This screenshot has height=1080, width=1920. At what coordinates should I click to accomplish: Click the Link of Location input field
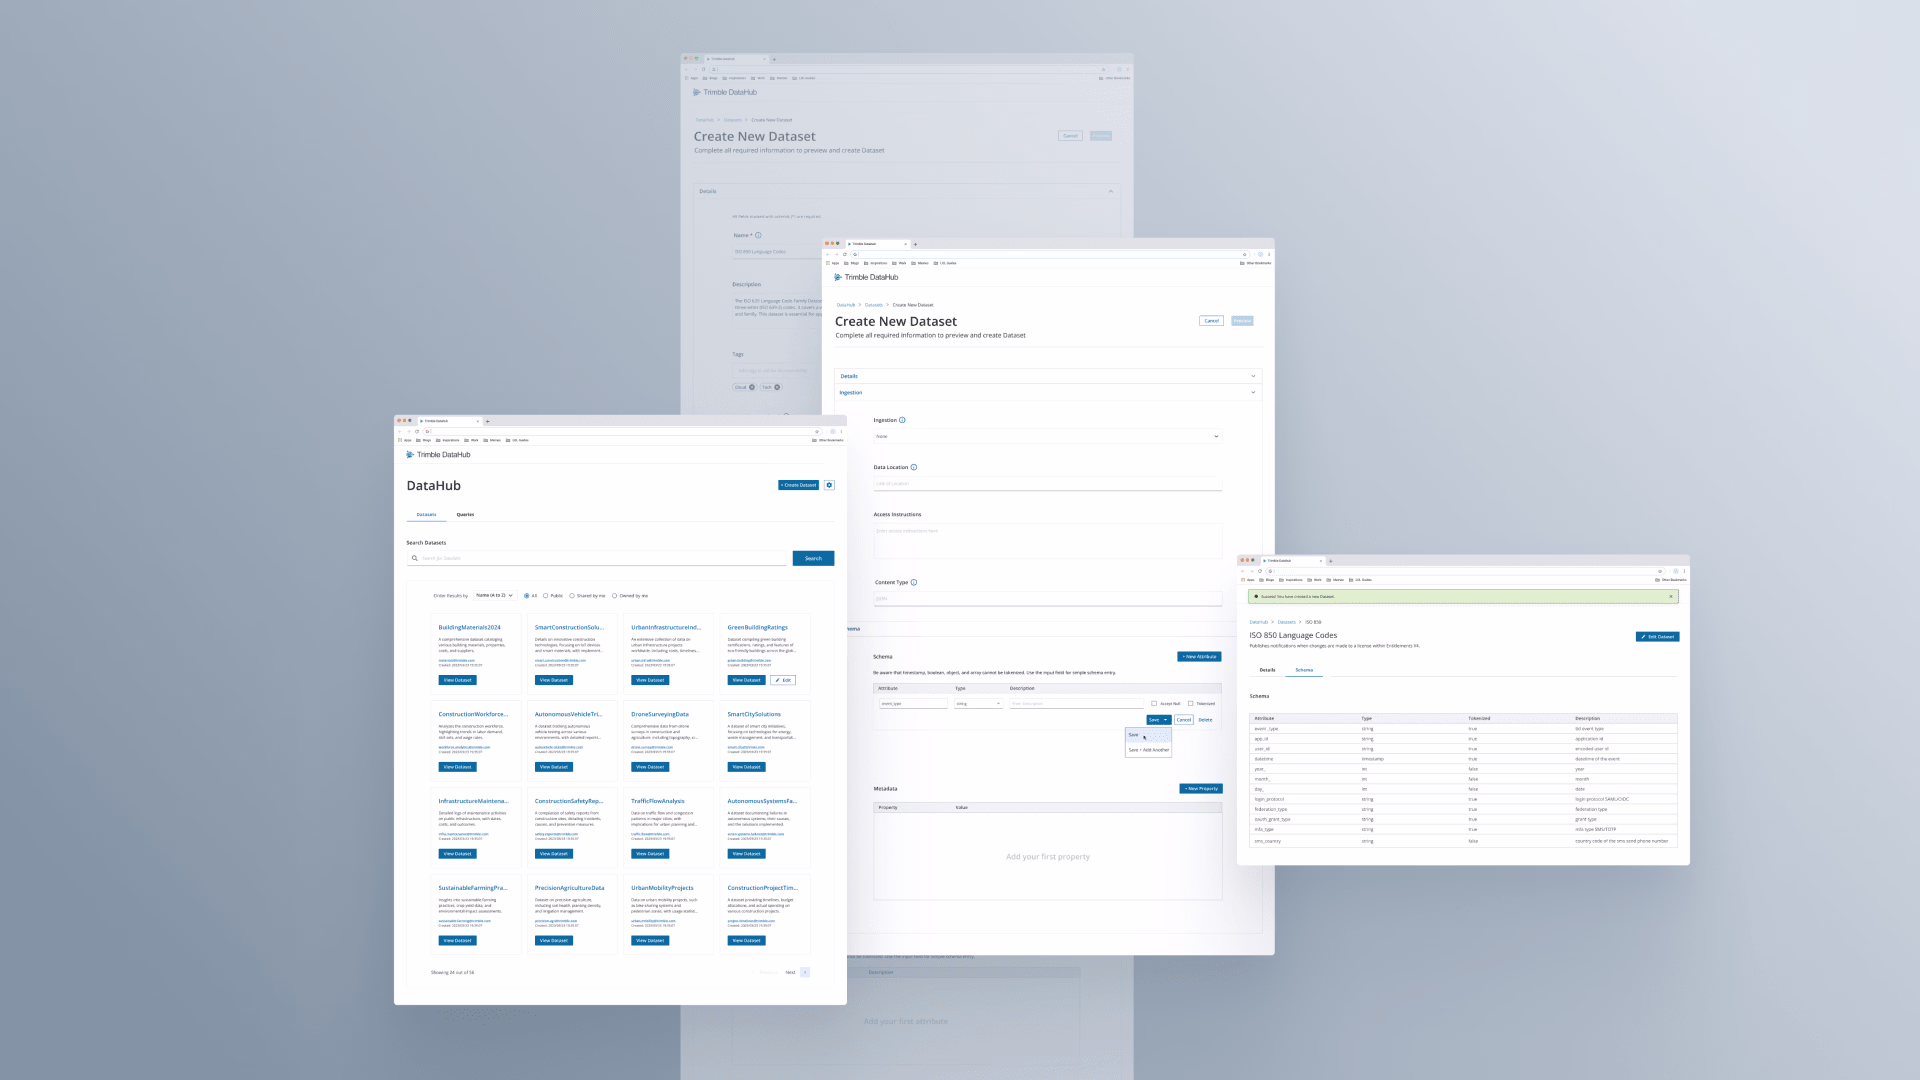click(x=1047, y=484)
